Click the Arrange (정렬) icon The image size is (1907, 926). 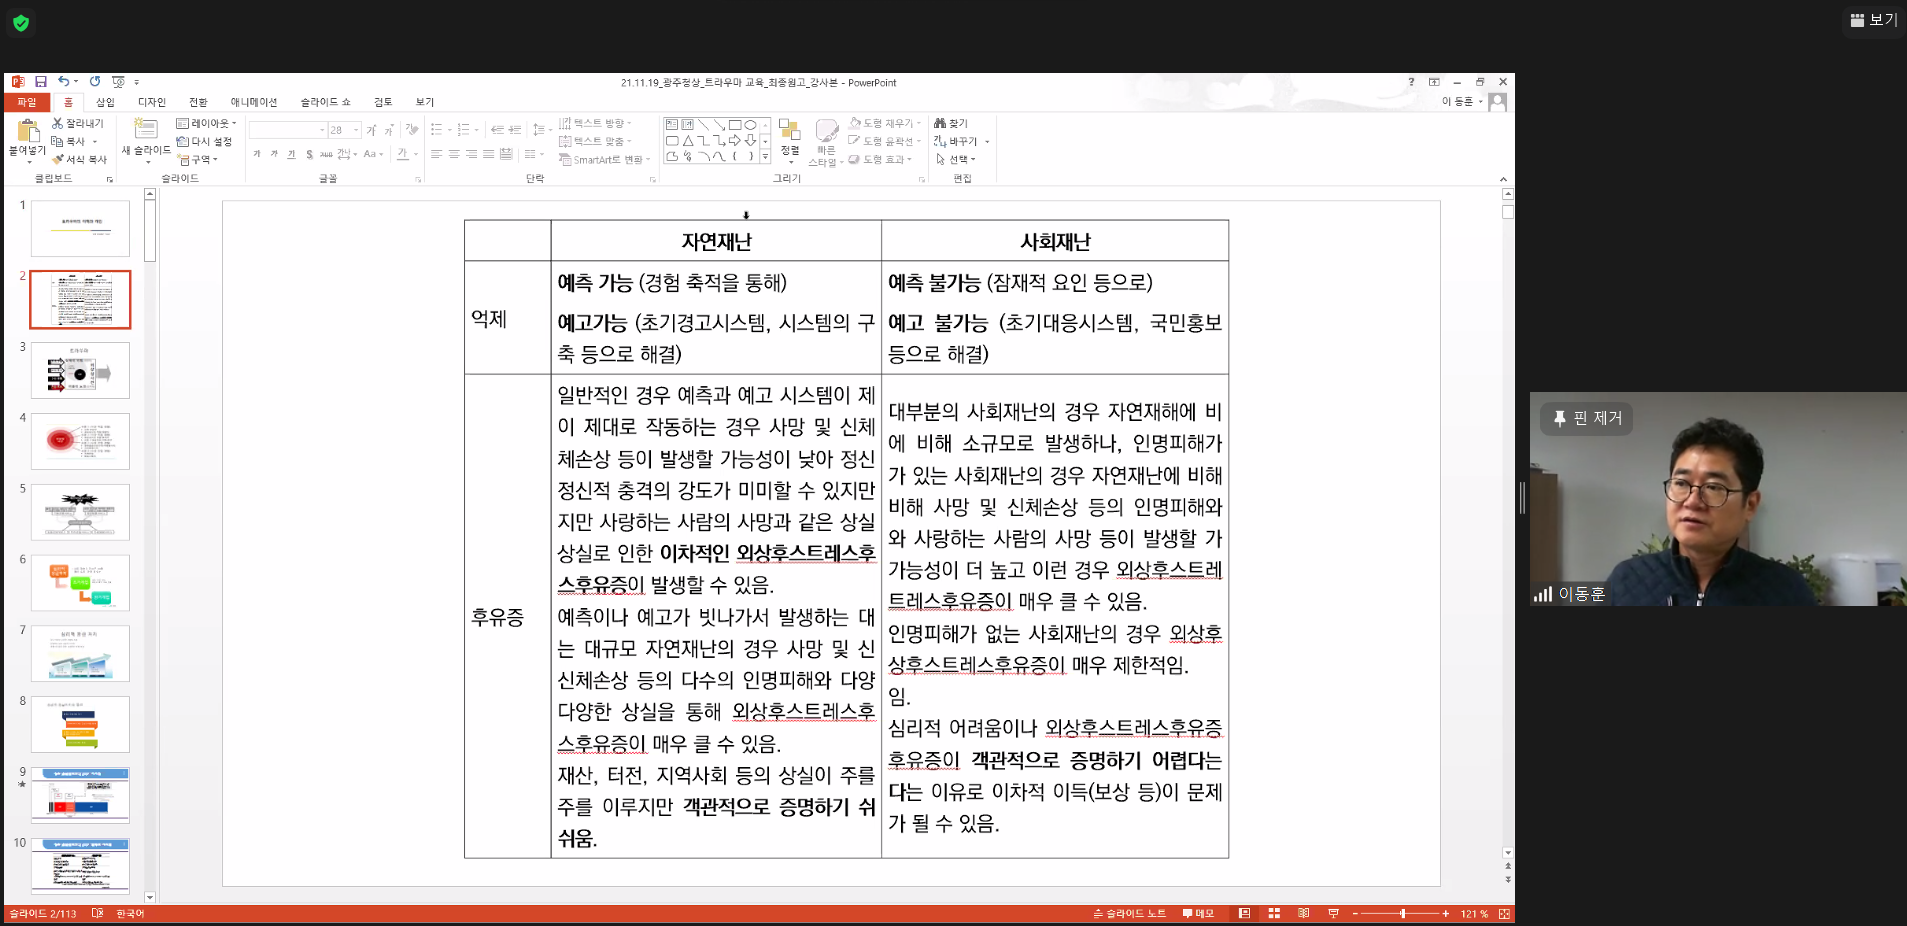[x=790, y=131]
